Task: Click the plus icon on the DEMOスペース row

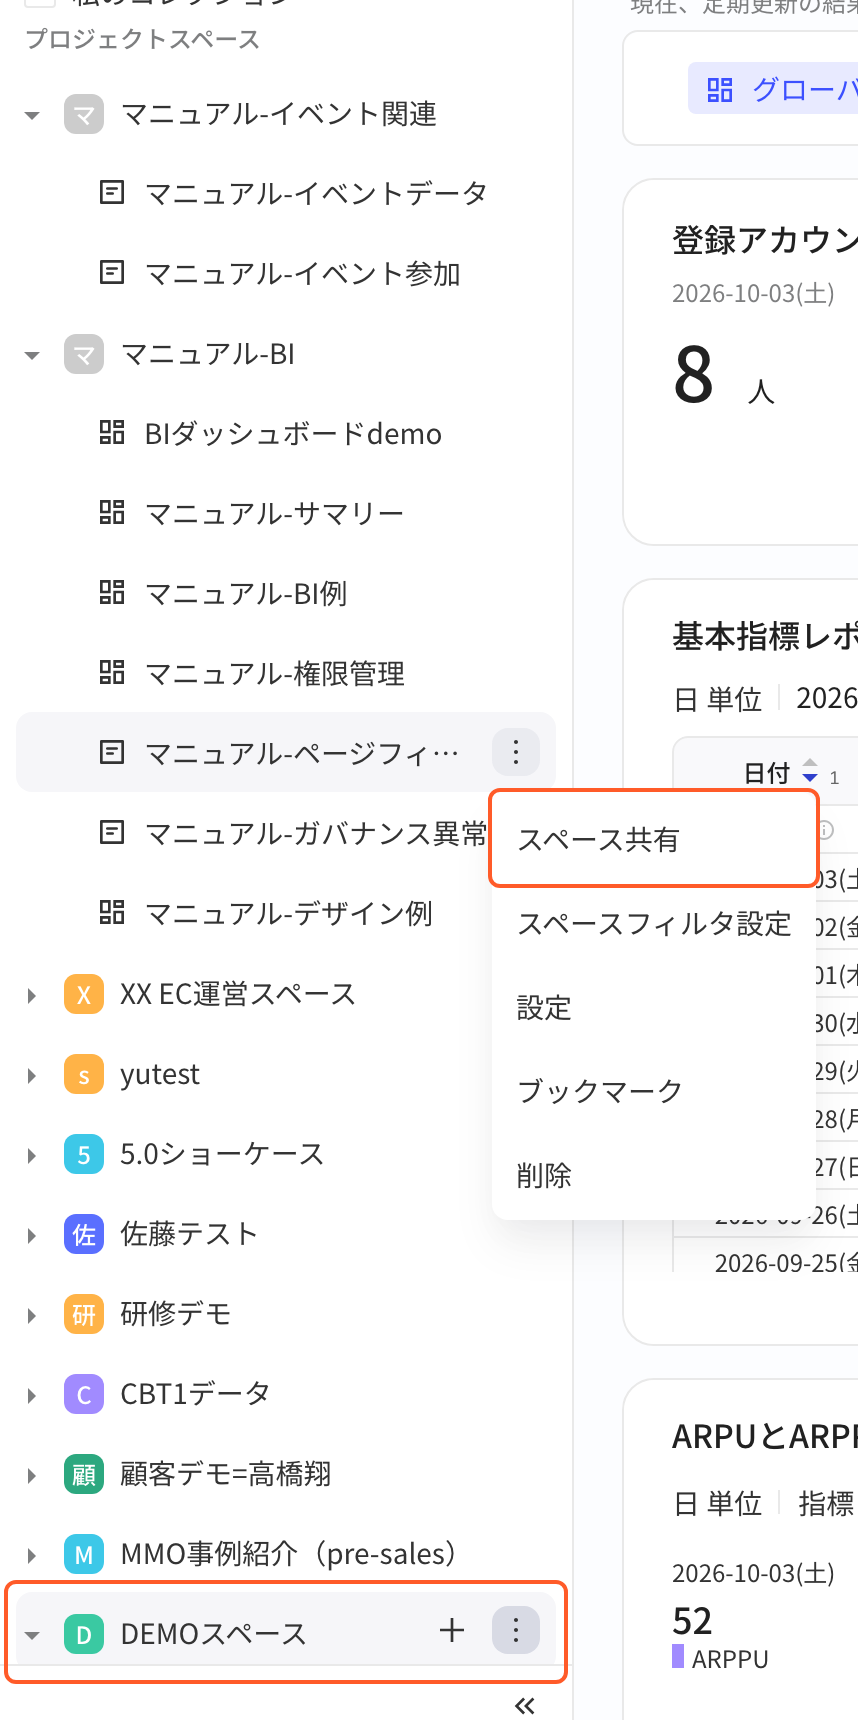Action: click(x=452, y=1631)
